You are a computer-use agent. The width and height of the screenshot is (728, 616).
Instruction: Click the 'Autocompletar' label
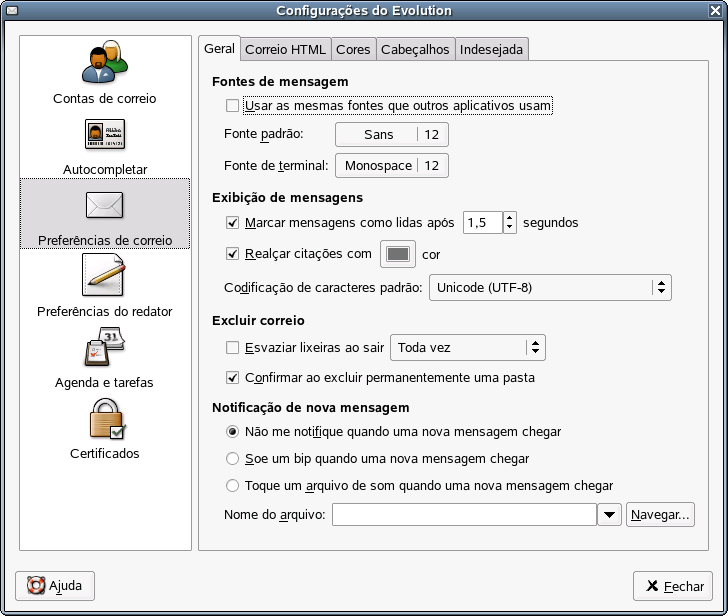coord(105,169)
